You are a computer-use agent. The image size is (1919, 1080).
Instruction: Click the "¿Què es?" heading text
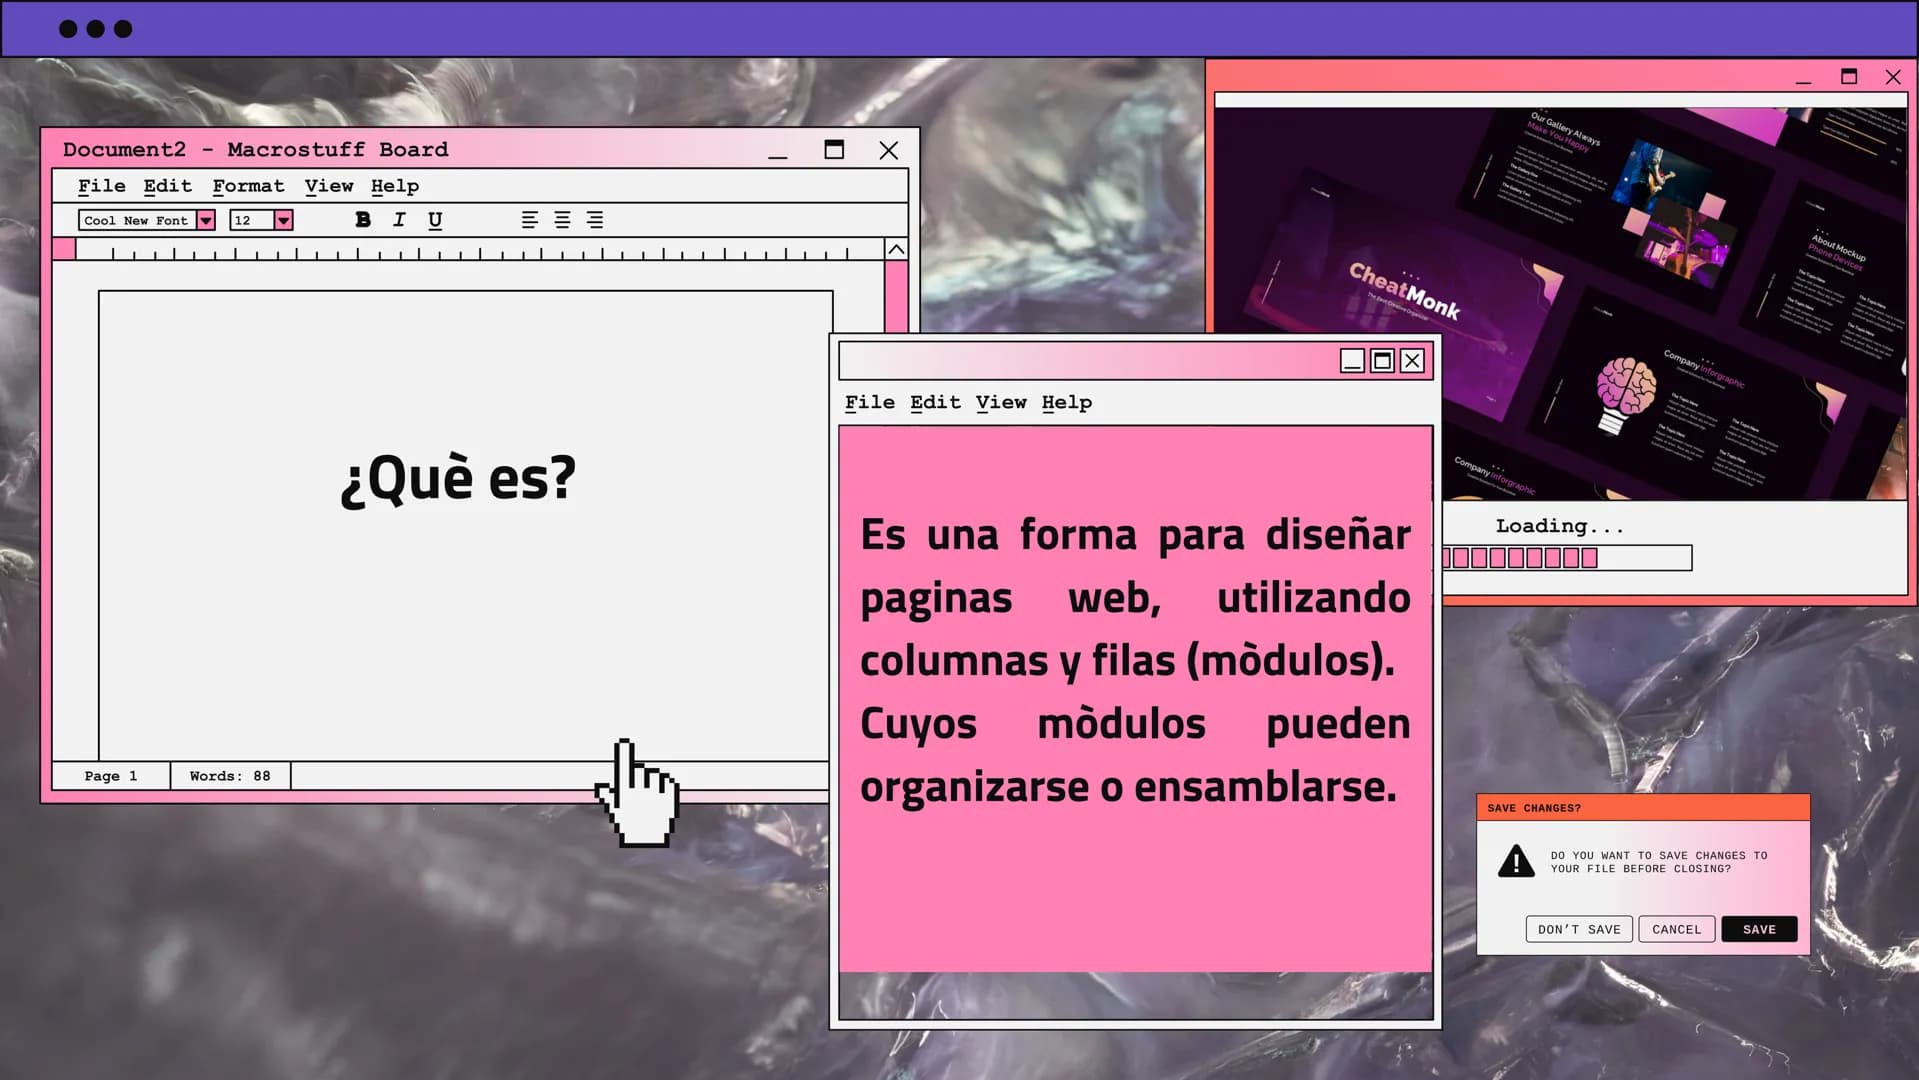pos(458,478)
